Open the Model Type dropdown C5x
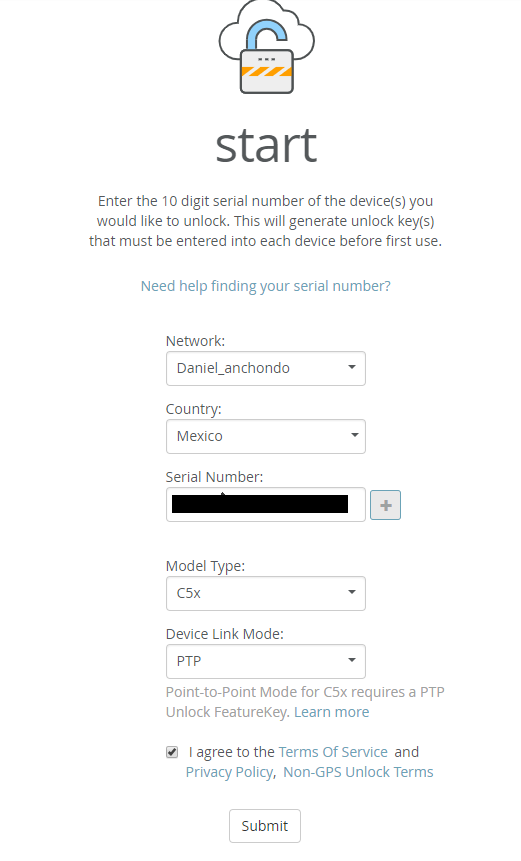The height and width of the screenshot is (861, 521). (266, 594)
